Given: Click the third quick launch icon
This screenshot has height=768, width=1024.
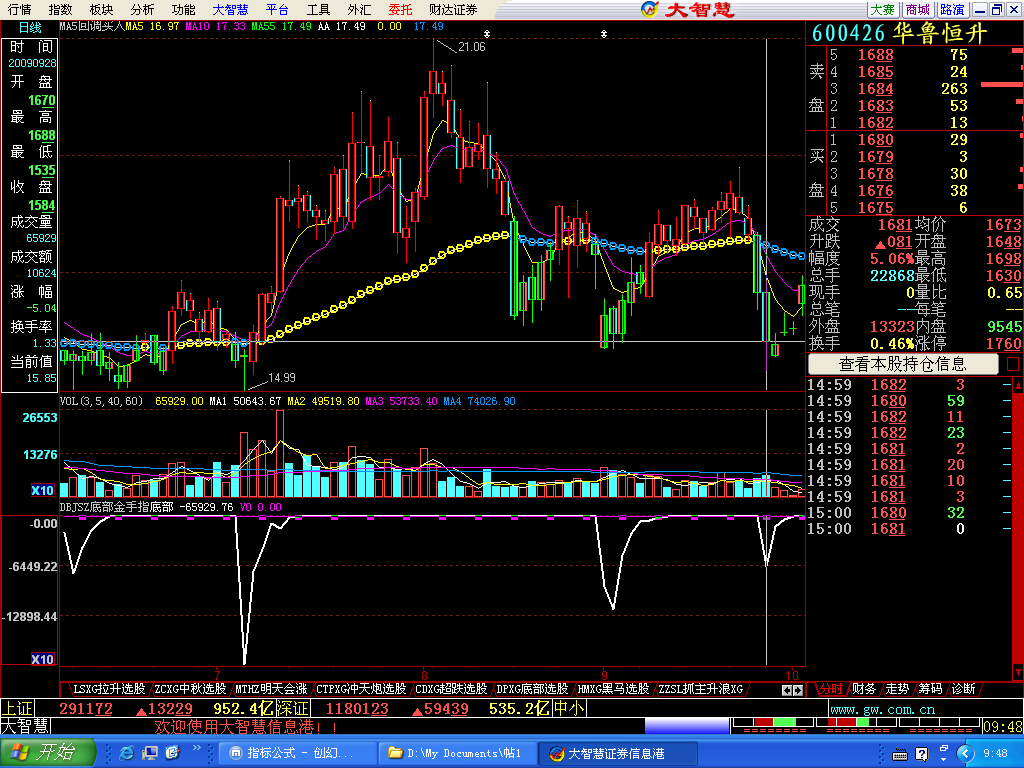Looking at the screenshot, I should click(172, 754).
